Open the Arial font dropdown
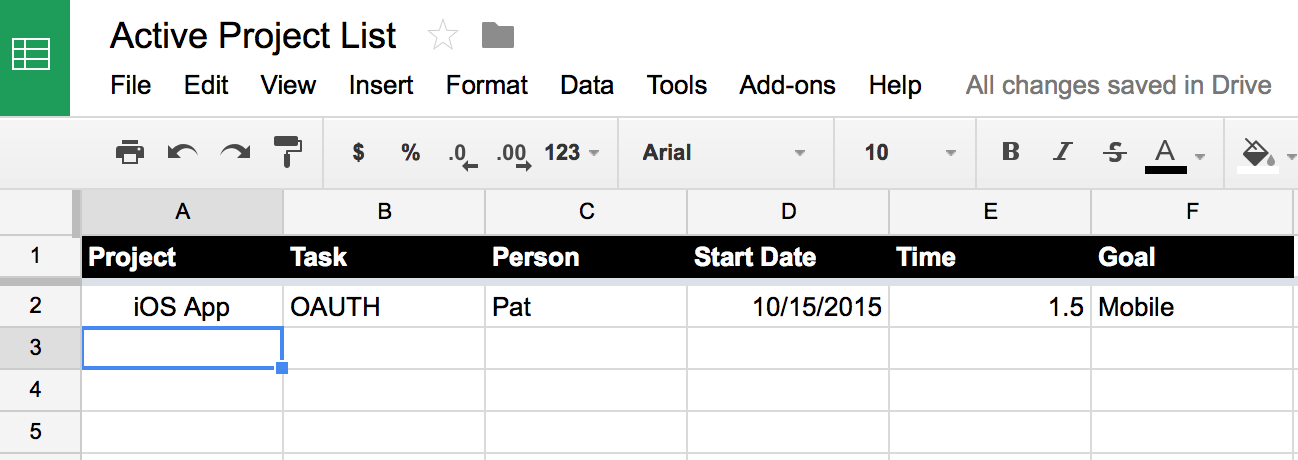The height and width of the screenshot is (460, 1298). pyautogui.click(x=724, y=153)
